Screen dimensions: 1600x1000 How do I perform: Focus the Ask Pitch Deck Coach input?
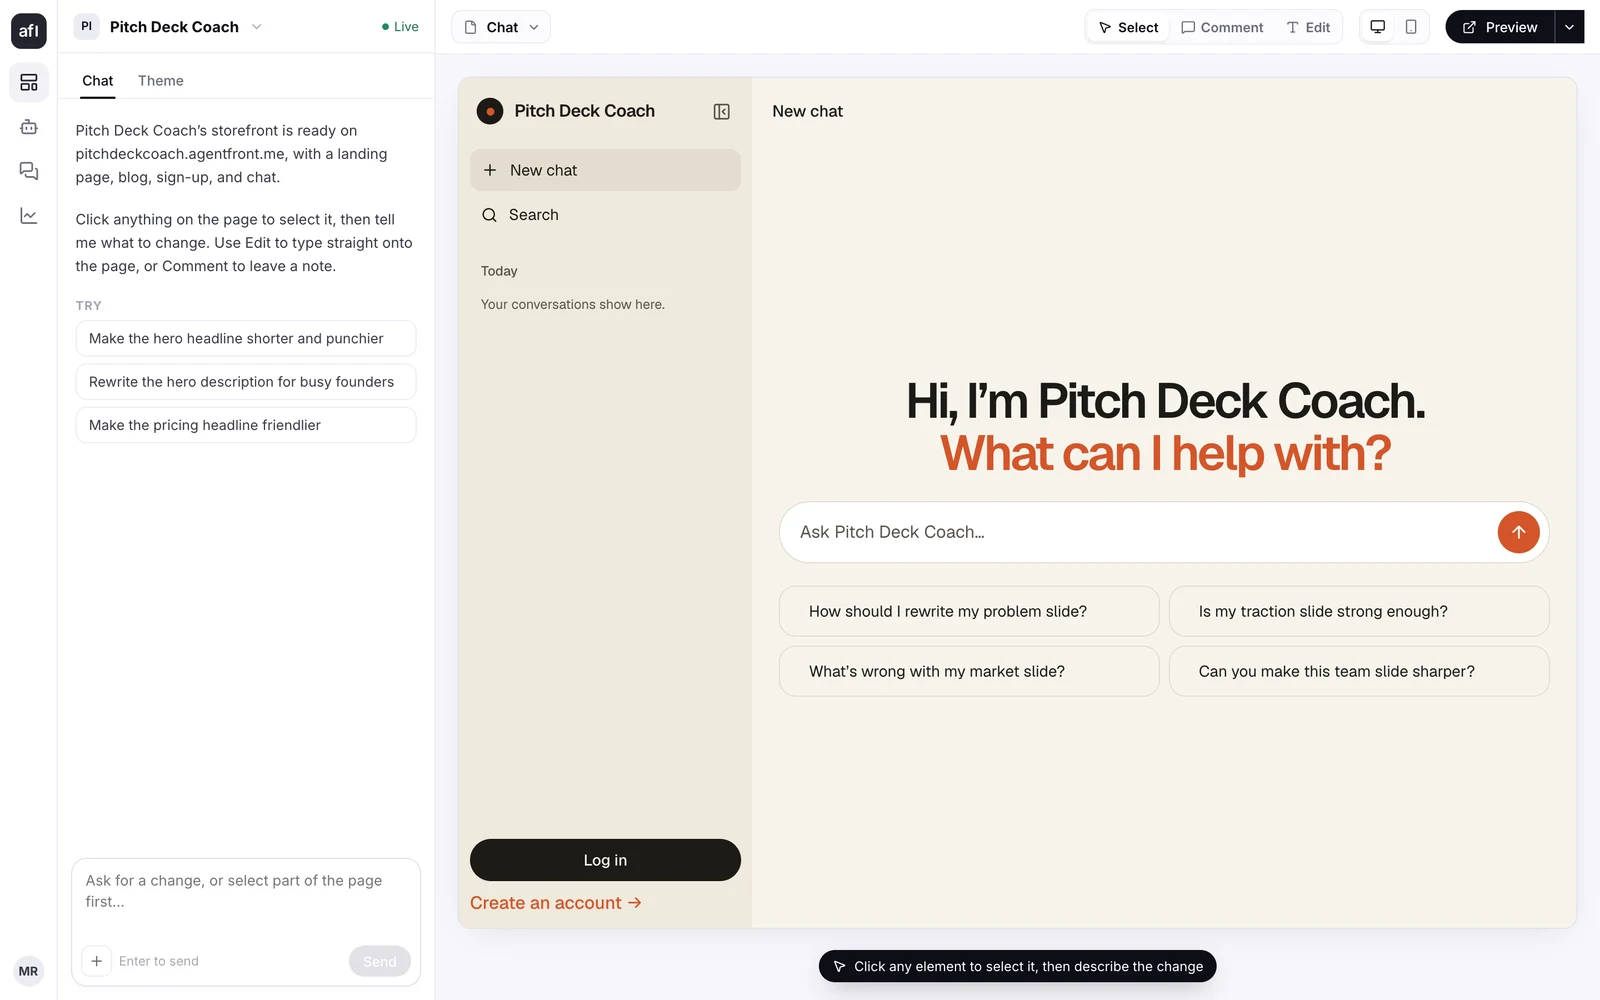[x=1140, y=532]
